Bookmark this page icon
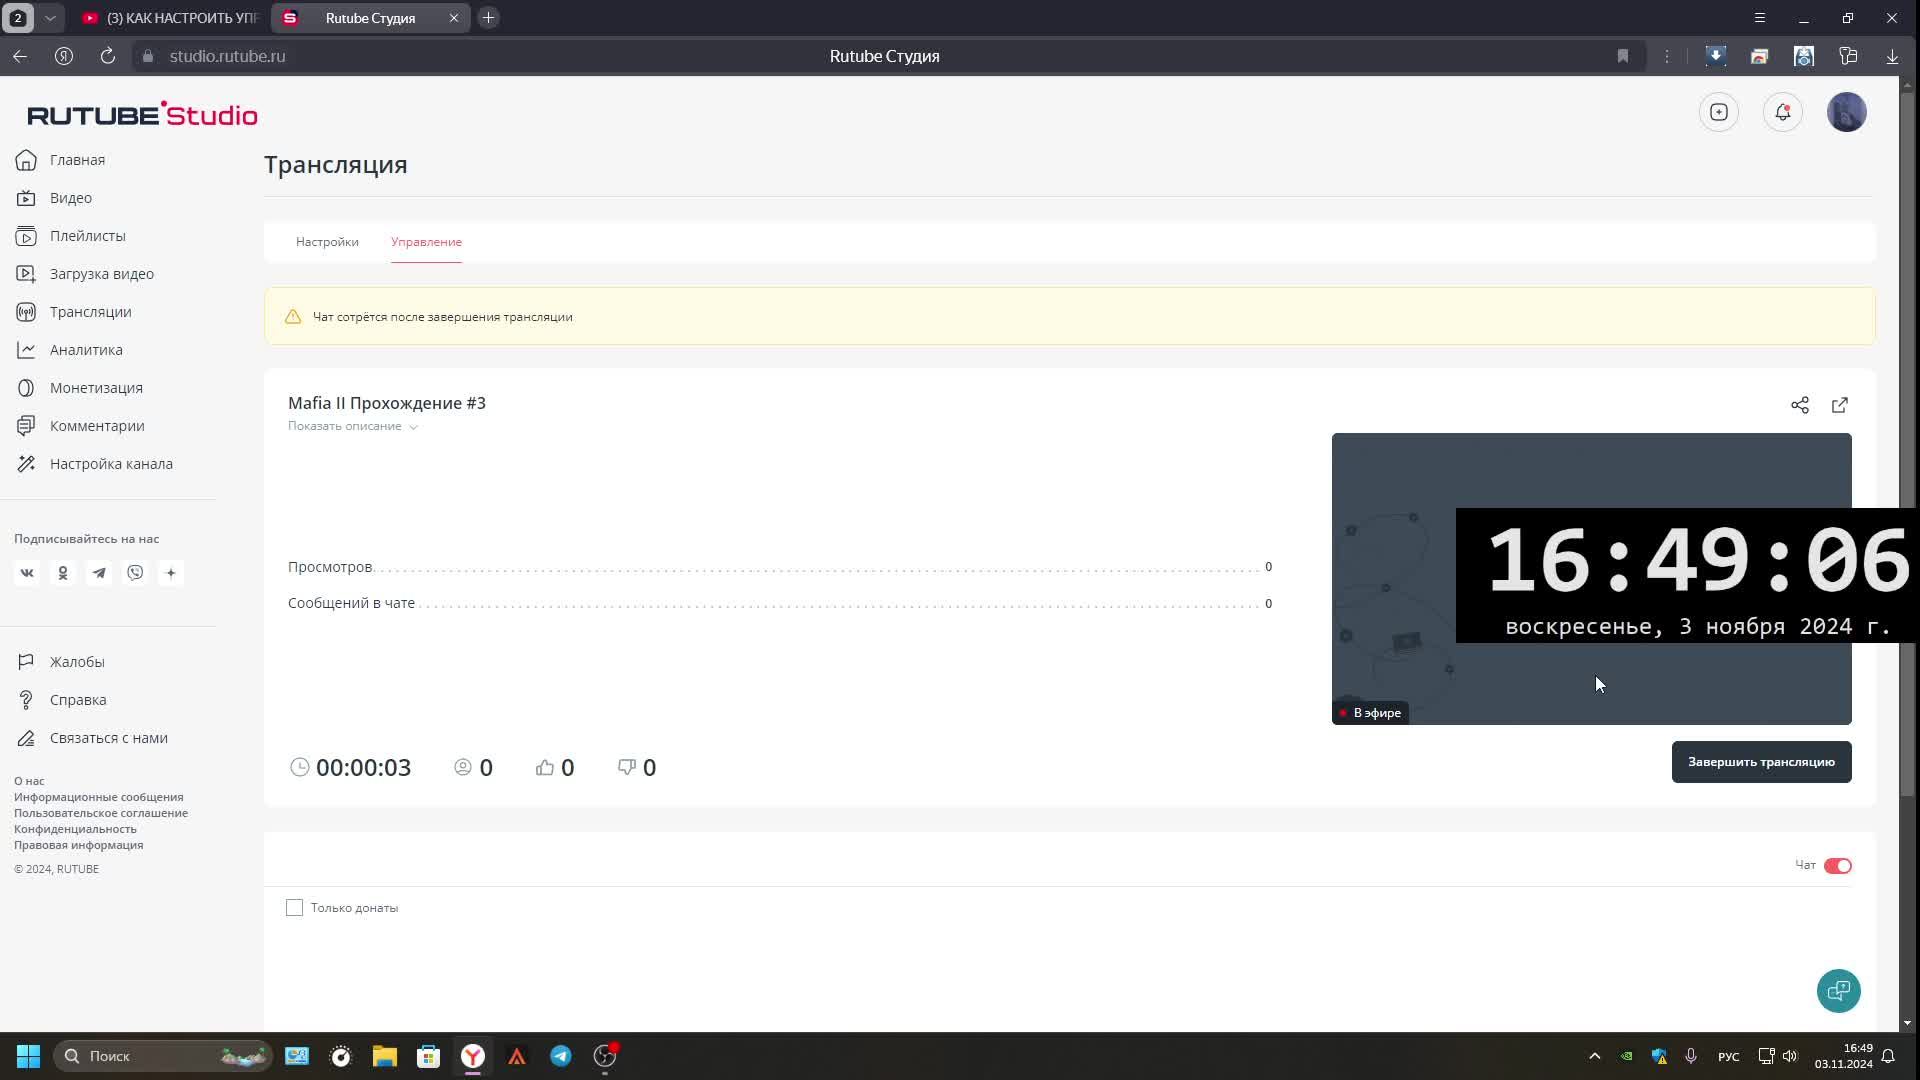The width and height of the screenshot is (1920, 1080). [x=1623, y=56]
